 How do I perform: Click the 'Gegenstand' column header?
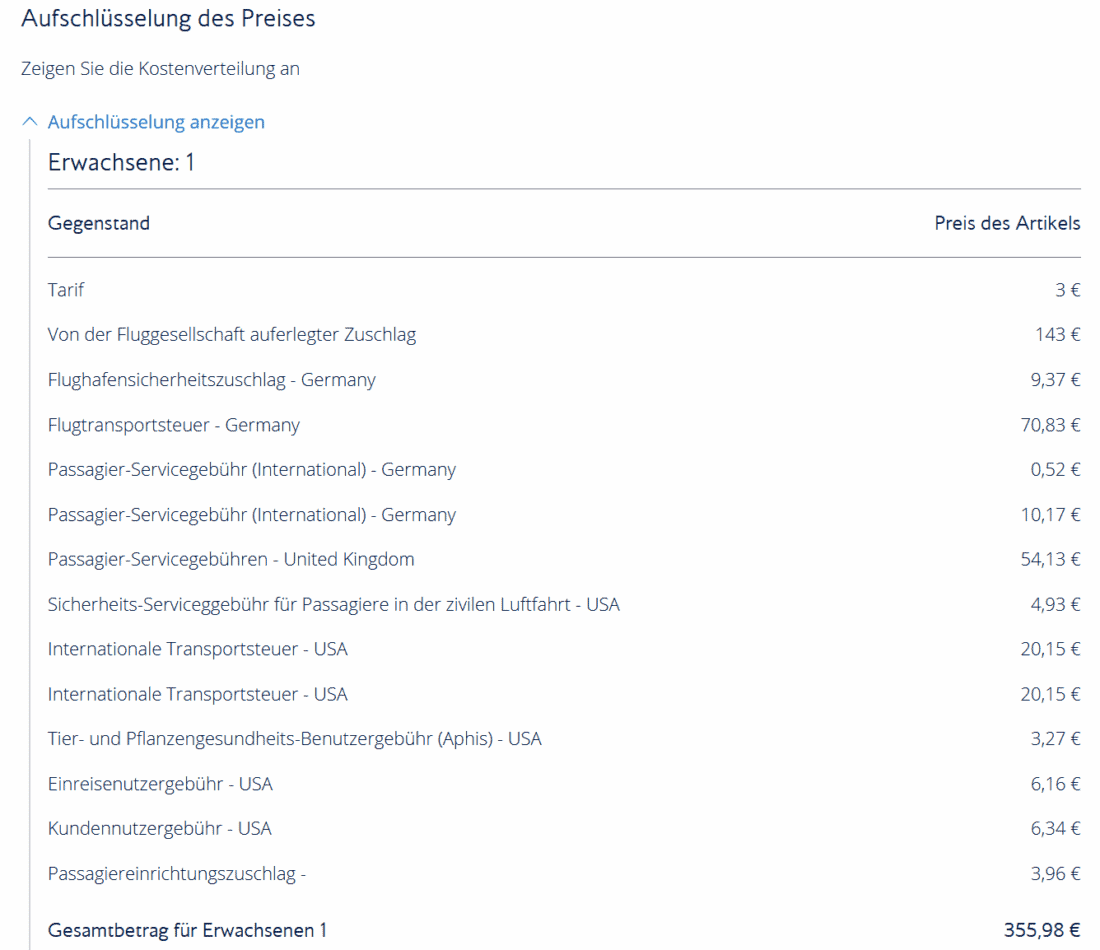[99, 223]
